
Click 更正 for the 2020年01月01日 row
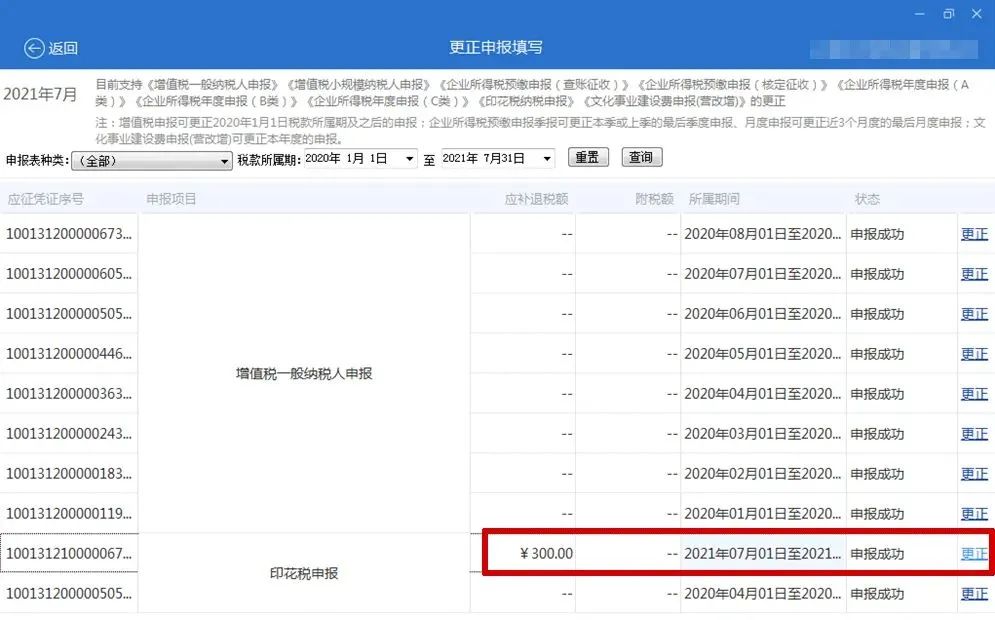pos(974,514)
